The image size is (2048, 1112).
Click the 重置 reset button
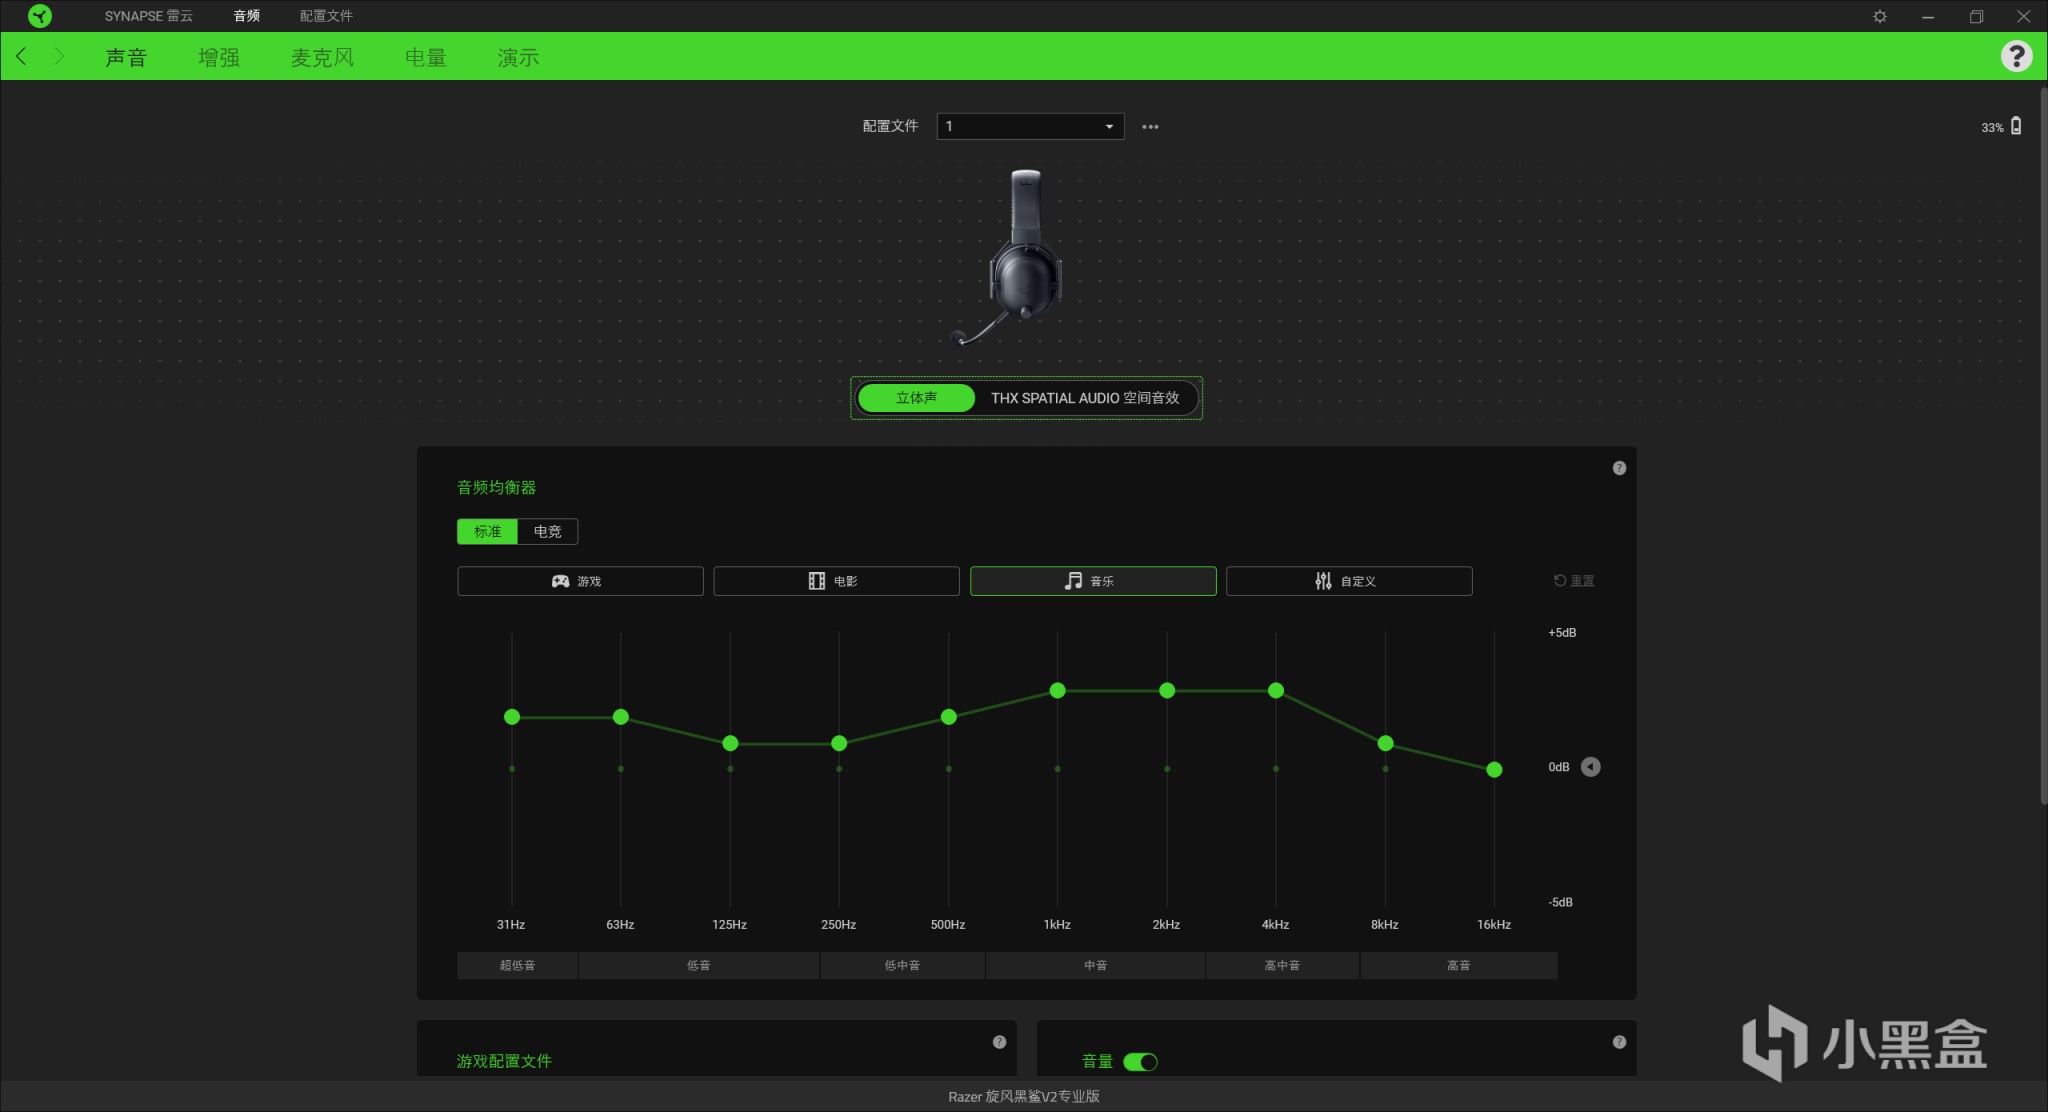click(x=1574, y=581)
